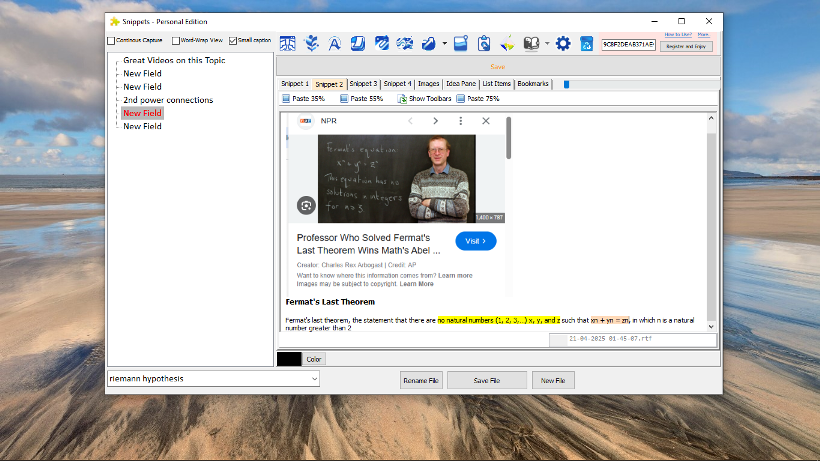Click Paste 75% button
The width and height of the screenshot is (820, 461).
(478, 98)
